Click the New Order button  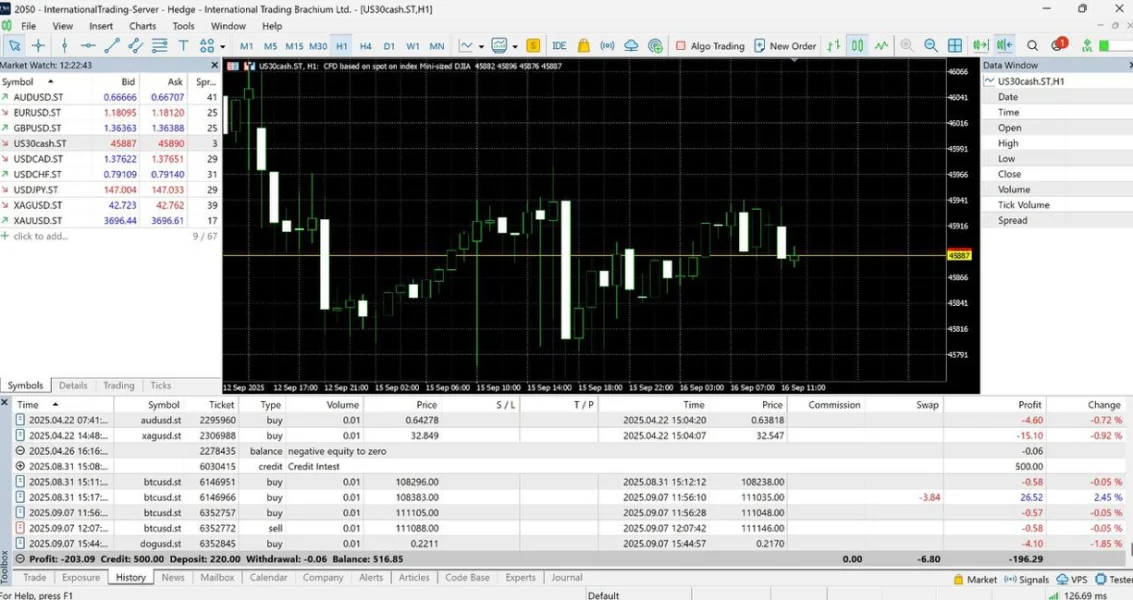(x=785, y=46)
